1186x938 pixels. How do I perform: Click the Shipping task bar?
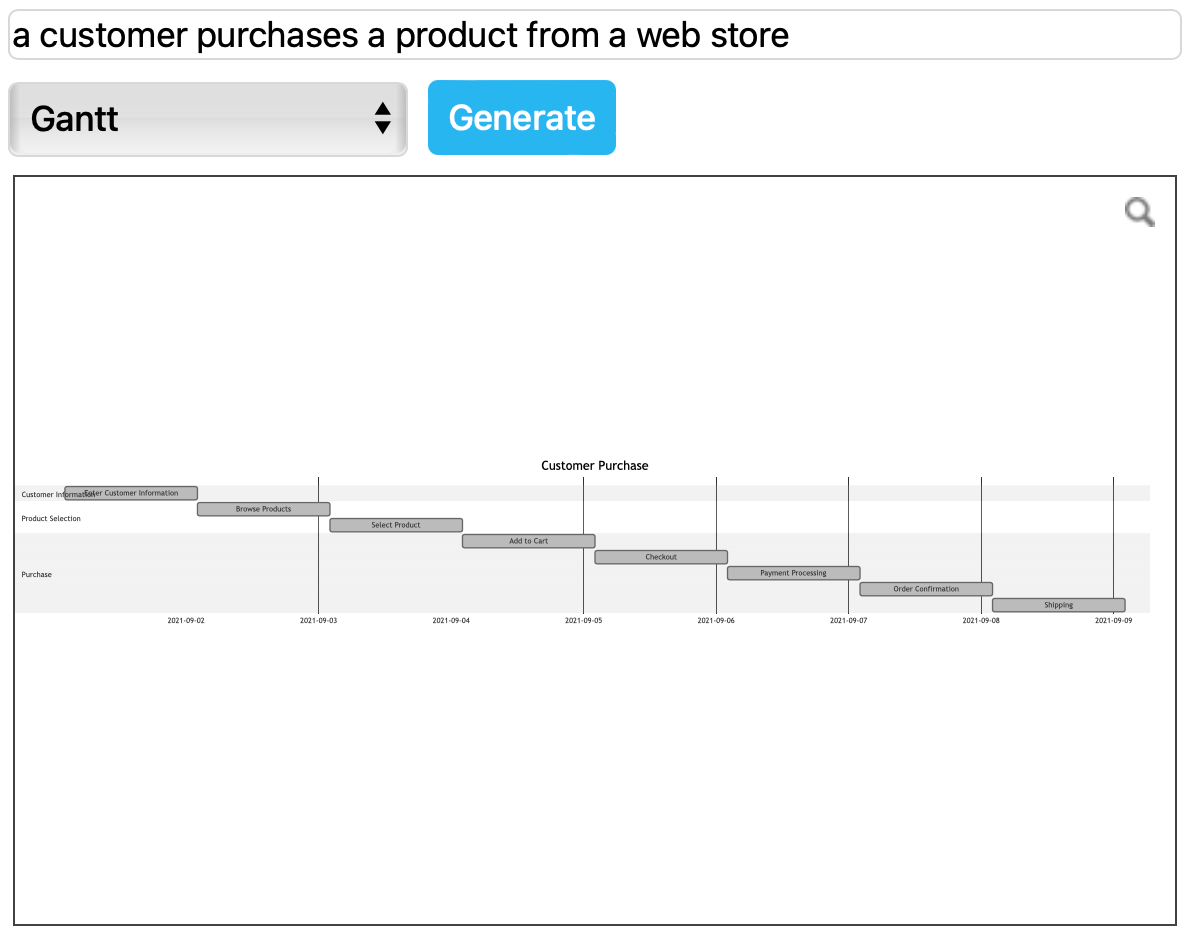[1058, 605]
